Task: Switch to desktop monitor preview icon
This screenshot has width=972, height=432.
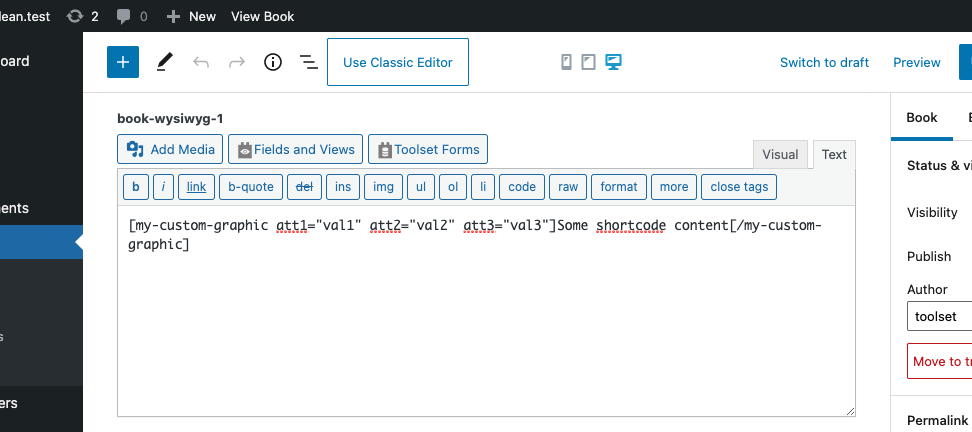Action: coord(613,62)
